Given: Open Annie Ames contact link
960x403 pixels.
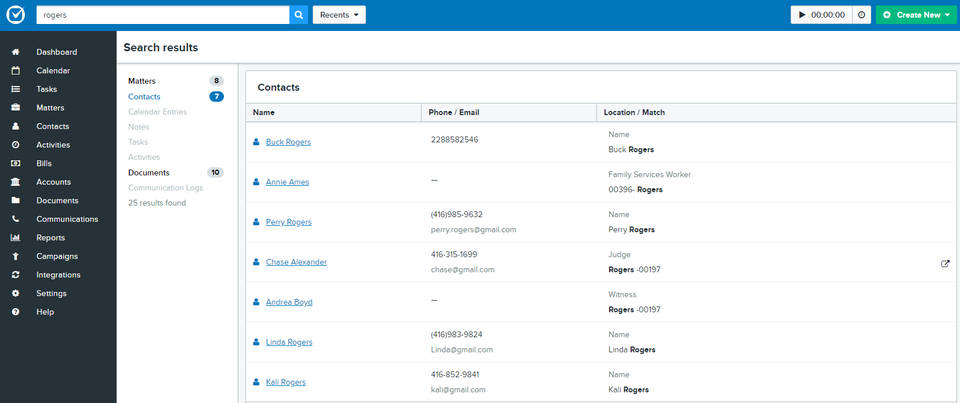Looking at the screenshot, I should (x=287, y=182).
